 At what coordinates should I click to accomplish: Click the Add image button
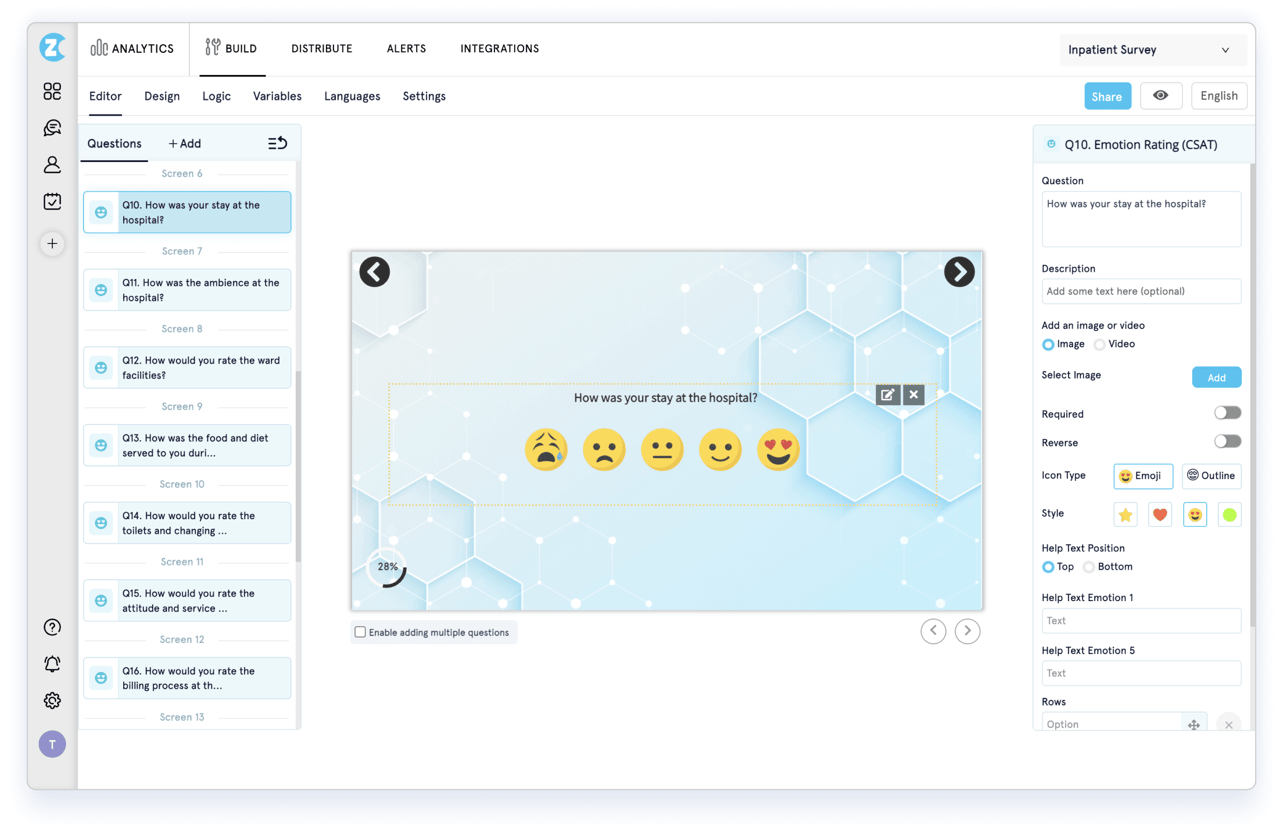coord(1216,377)
